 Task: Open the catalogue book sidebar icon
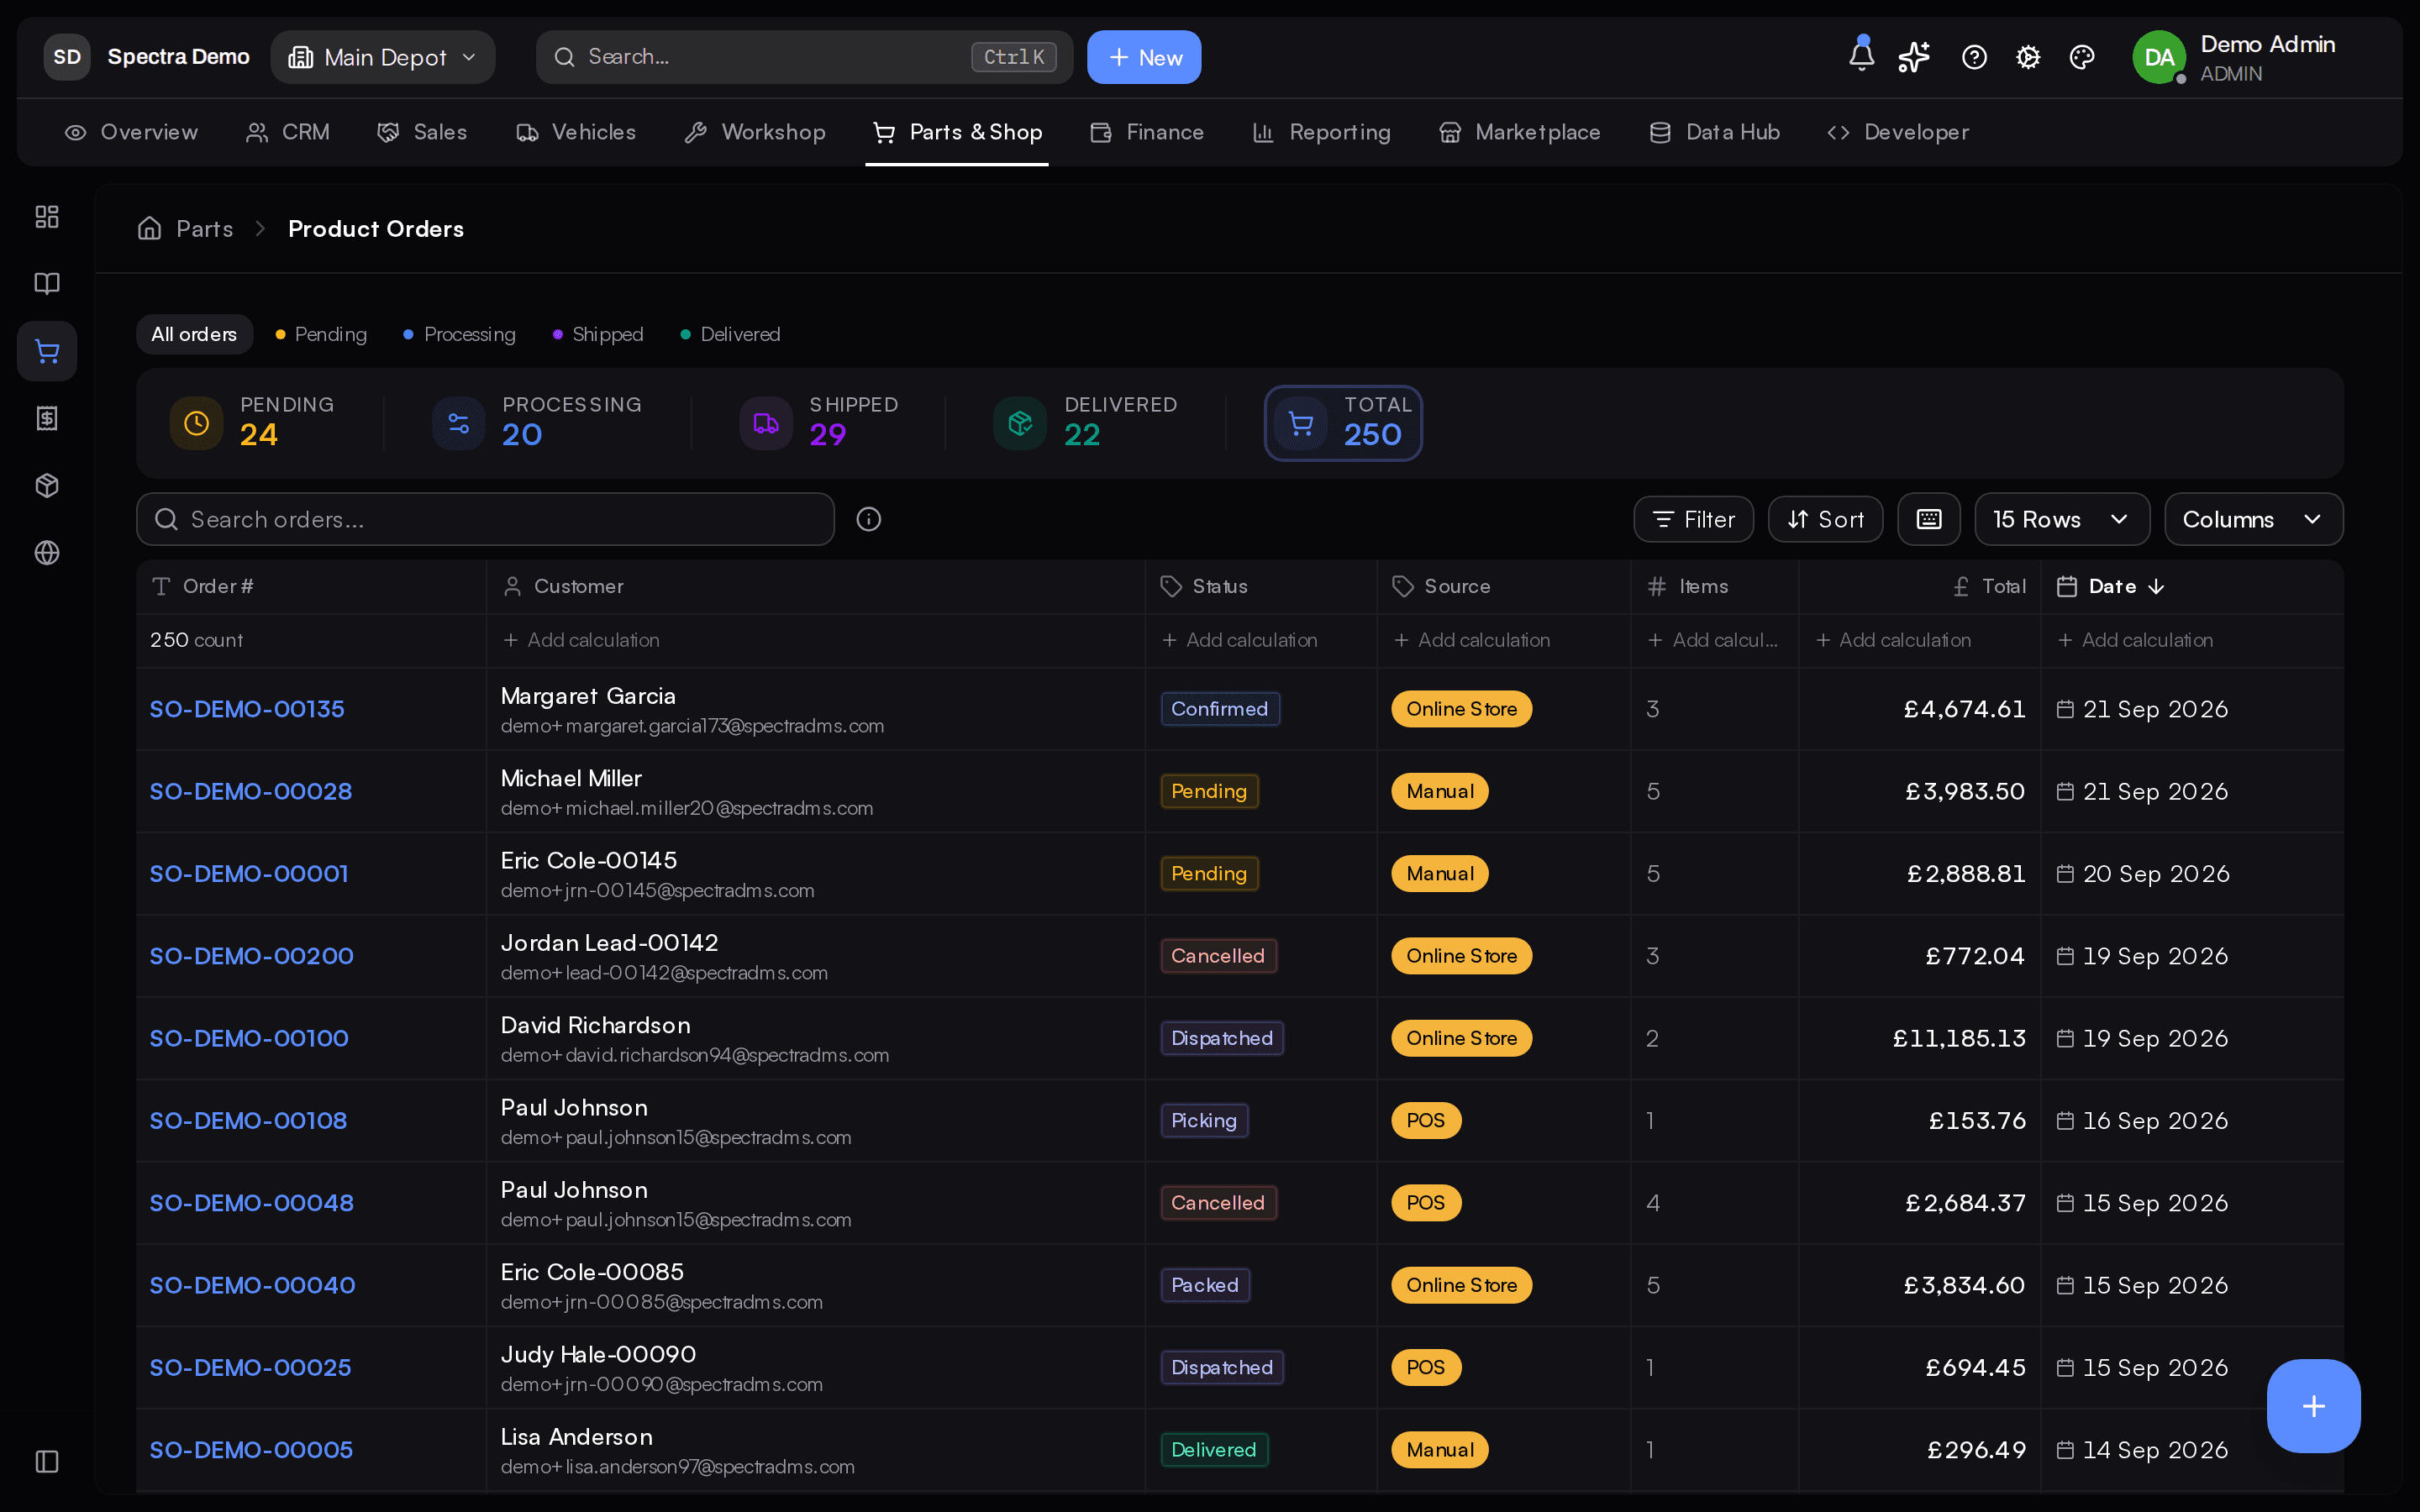47,284
